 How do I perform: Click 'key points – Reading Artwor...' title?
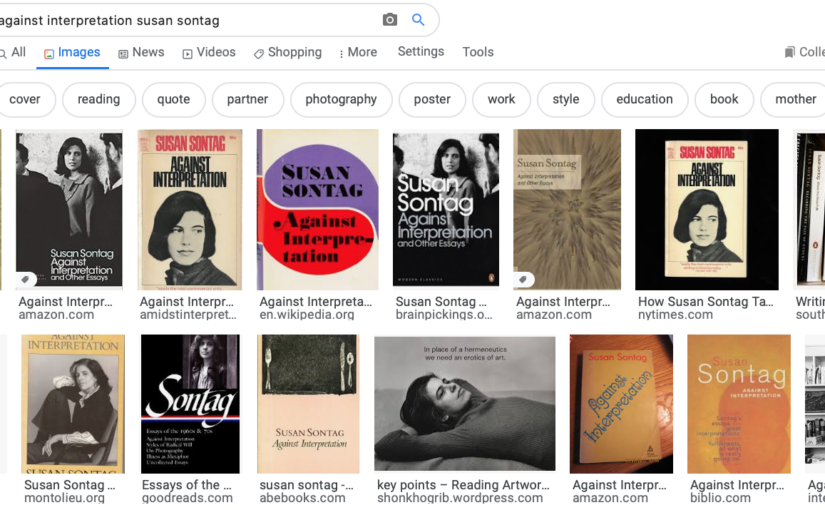[463, 485]
